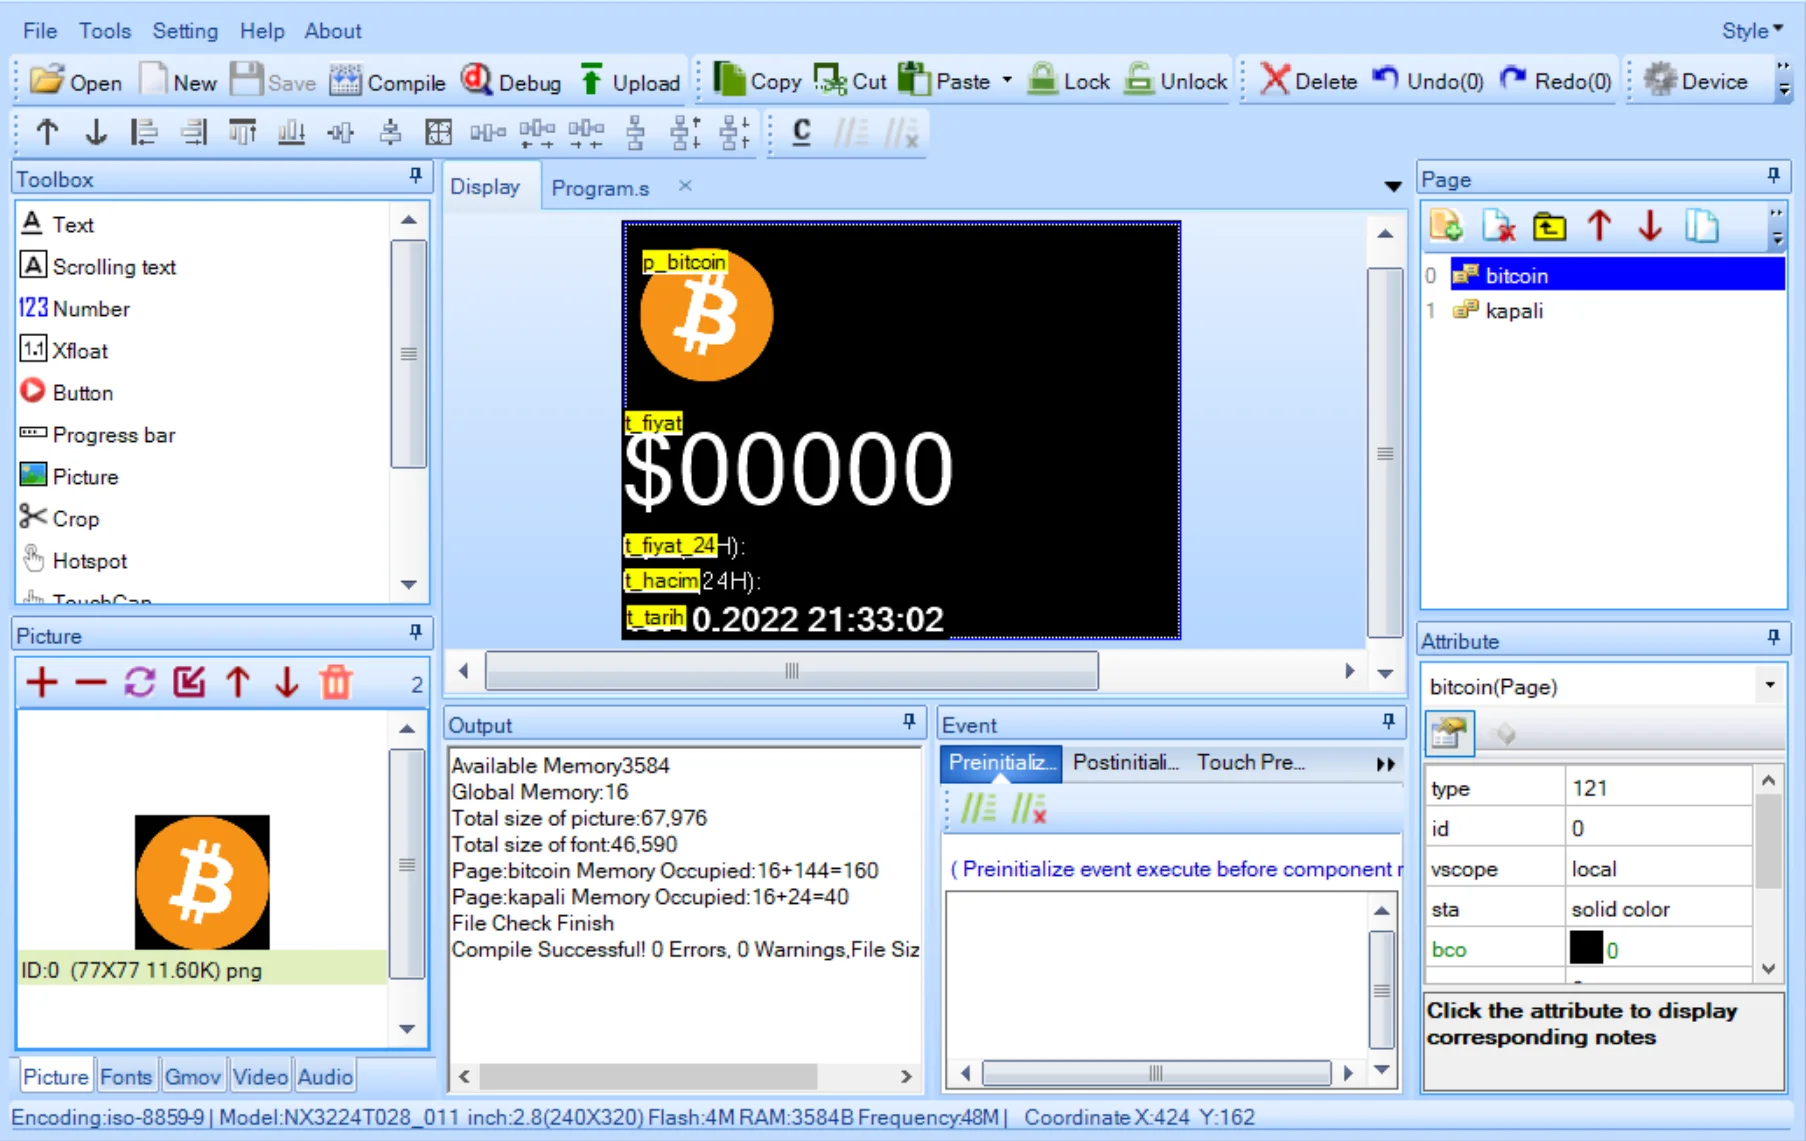Bring the component to the top layer with the up arrow

tap(47, 132)
